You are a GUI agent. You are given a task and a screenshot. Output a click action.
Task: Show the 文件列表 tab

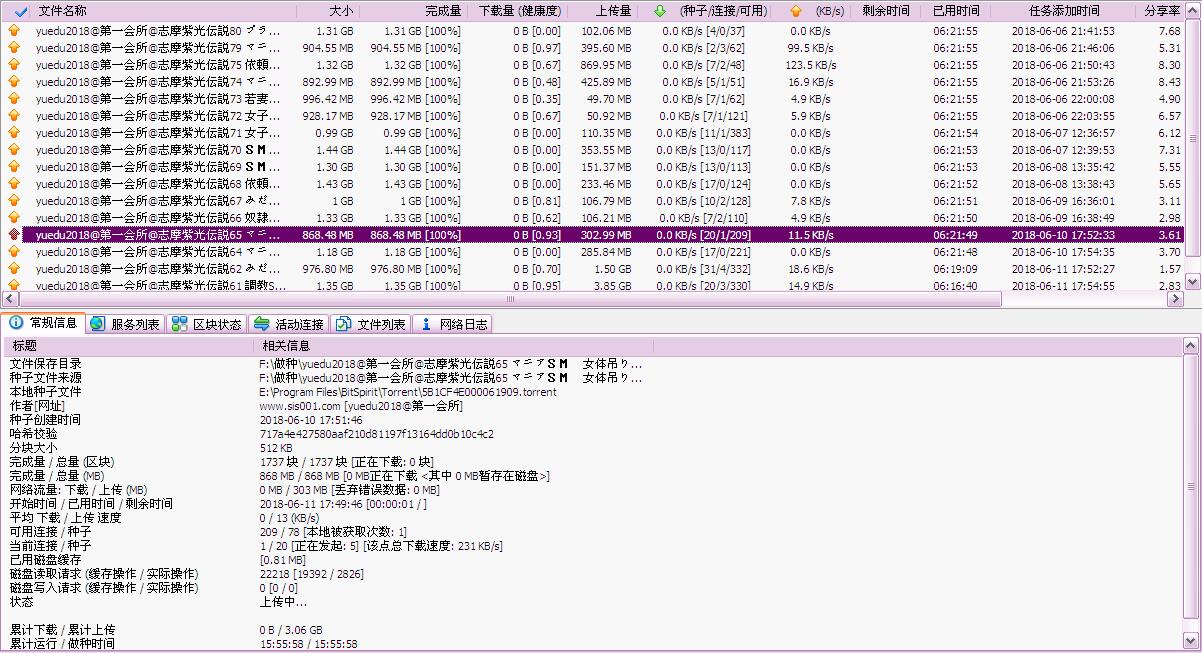(371, 324)
